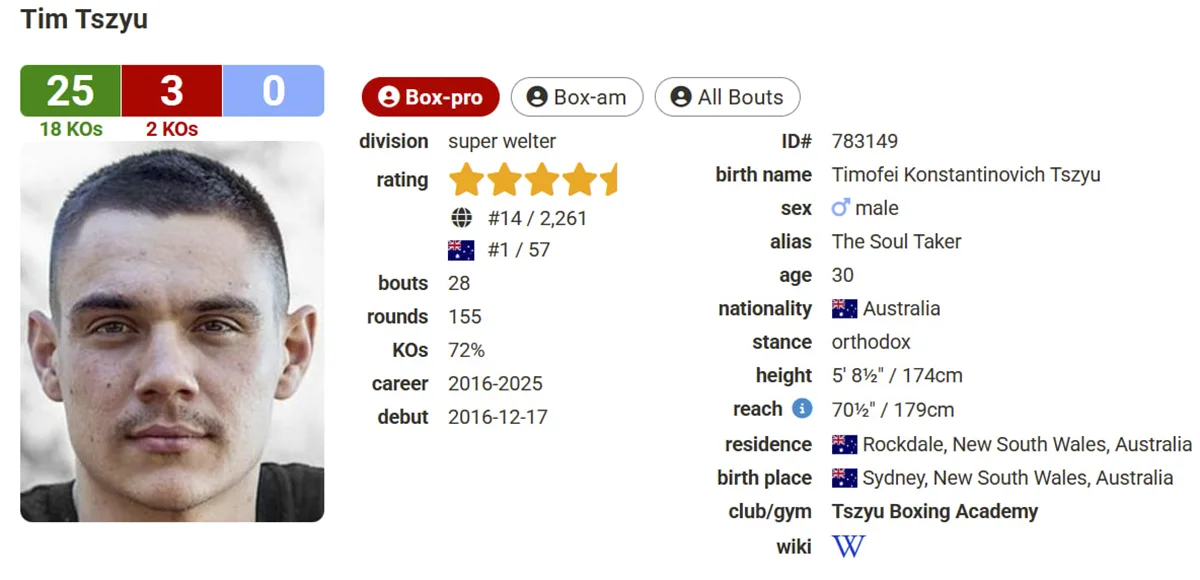Image resolution: width=1200 pixels, height=580 pixels.
Task: Click the five-star rating display
Action: tap(533, 181)
